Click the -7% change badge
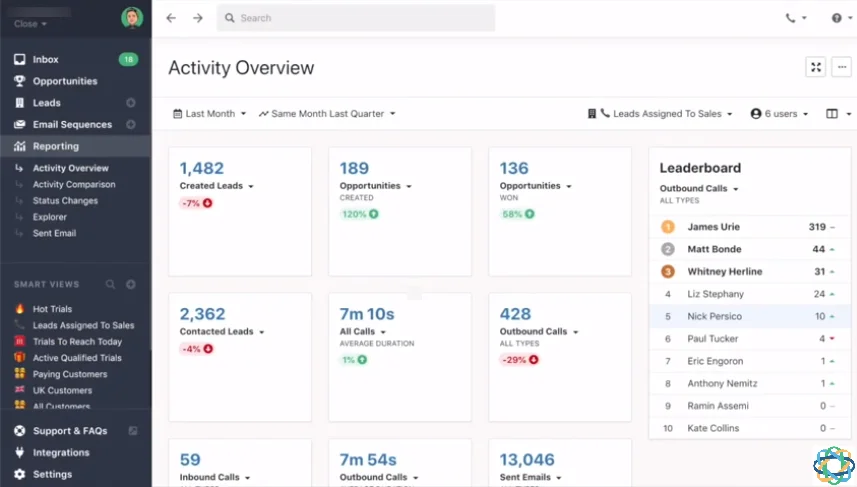The width and height of the screenshot is (857, 487). (x=197, y=203)
